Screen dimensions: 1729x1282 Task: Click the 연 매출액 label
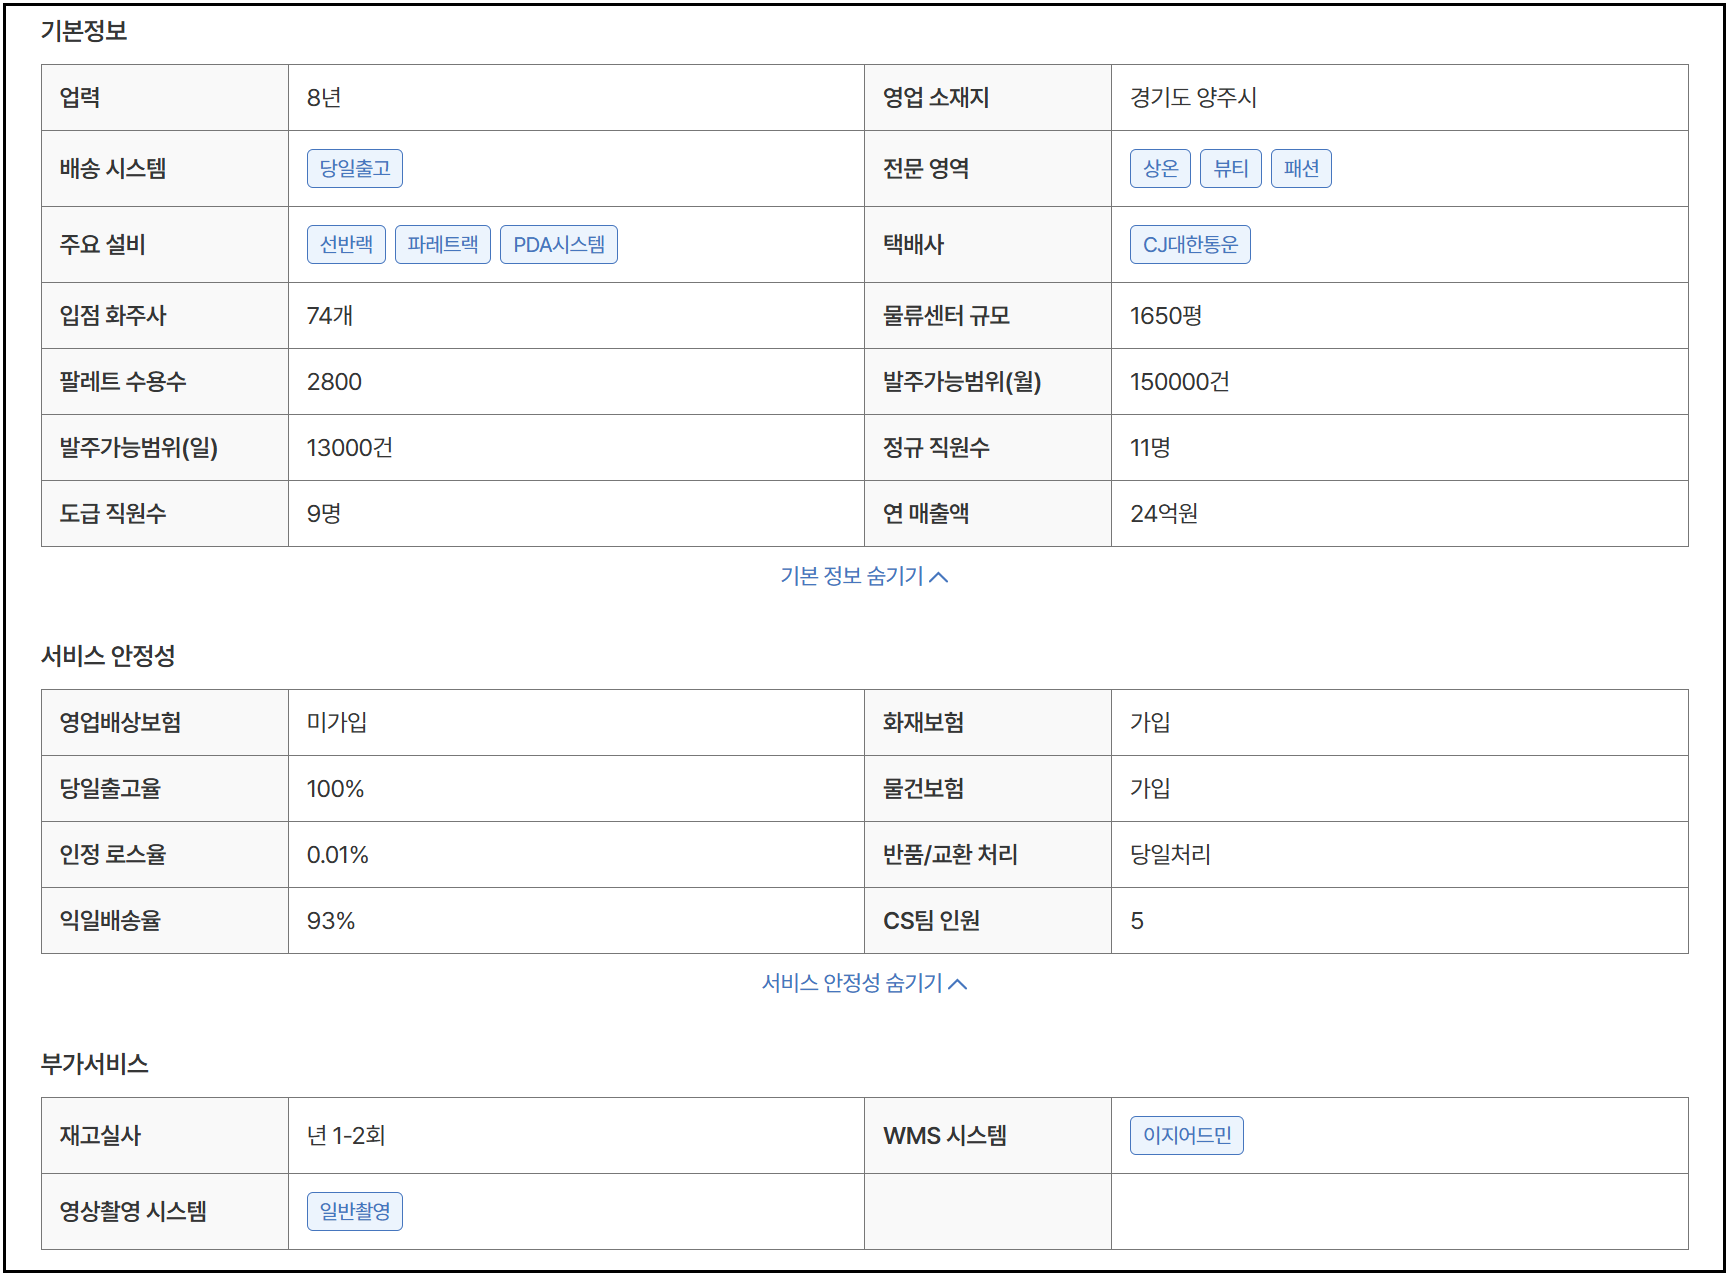pos(926,513)
